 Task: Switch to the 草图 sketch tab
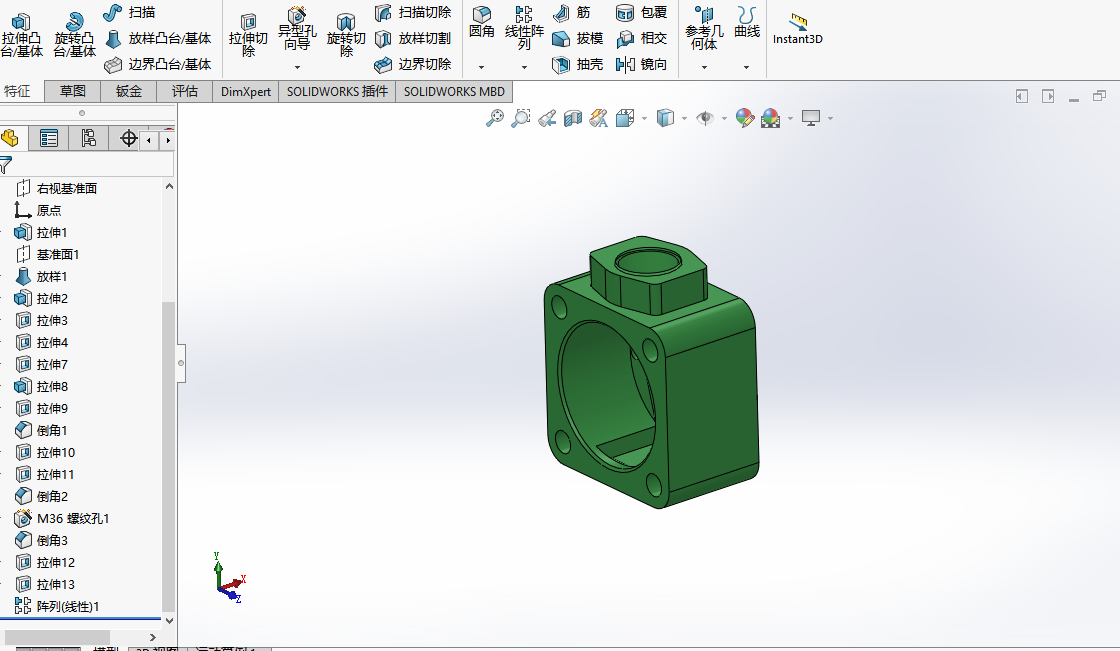[72, 91]
